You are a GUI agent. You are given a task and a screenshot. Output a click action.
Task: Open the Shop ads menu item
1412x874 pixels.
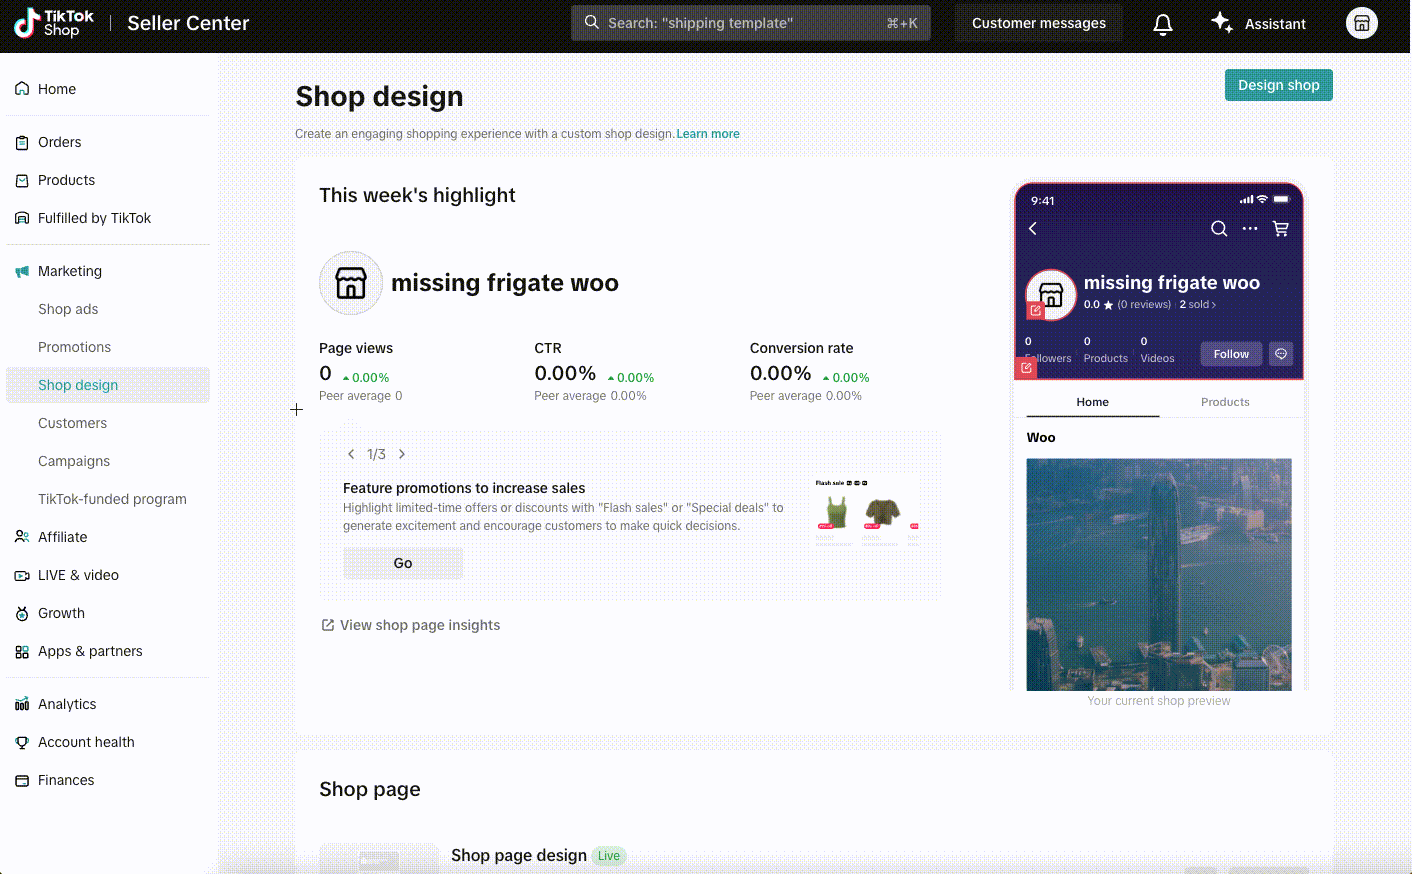pos(68,309)
